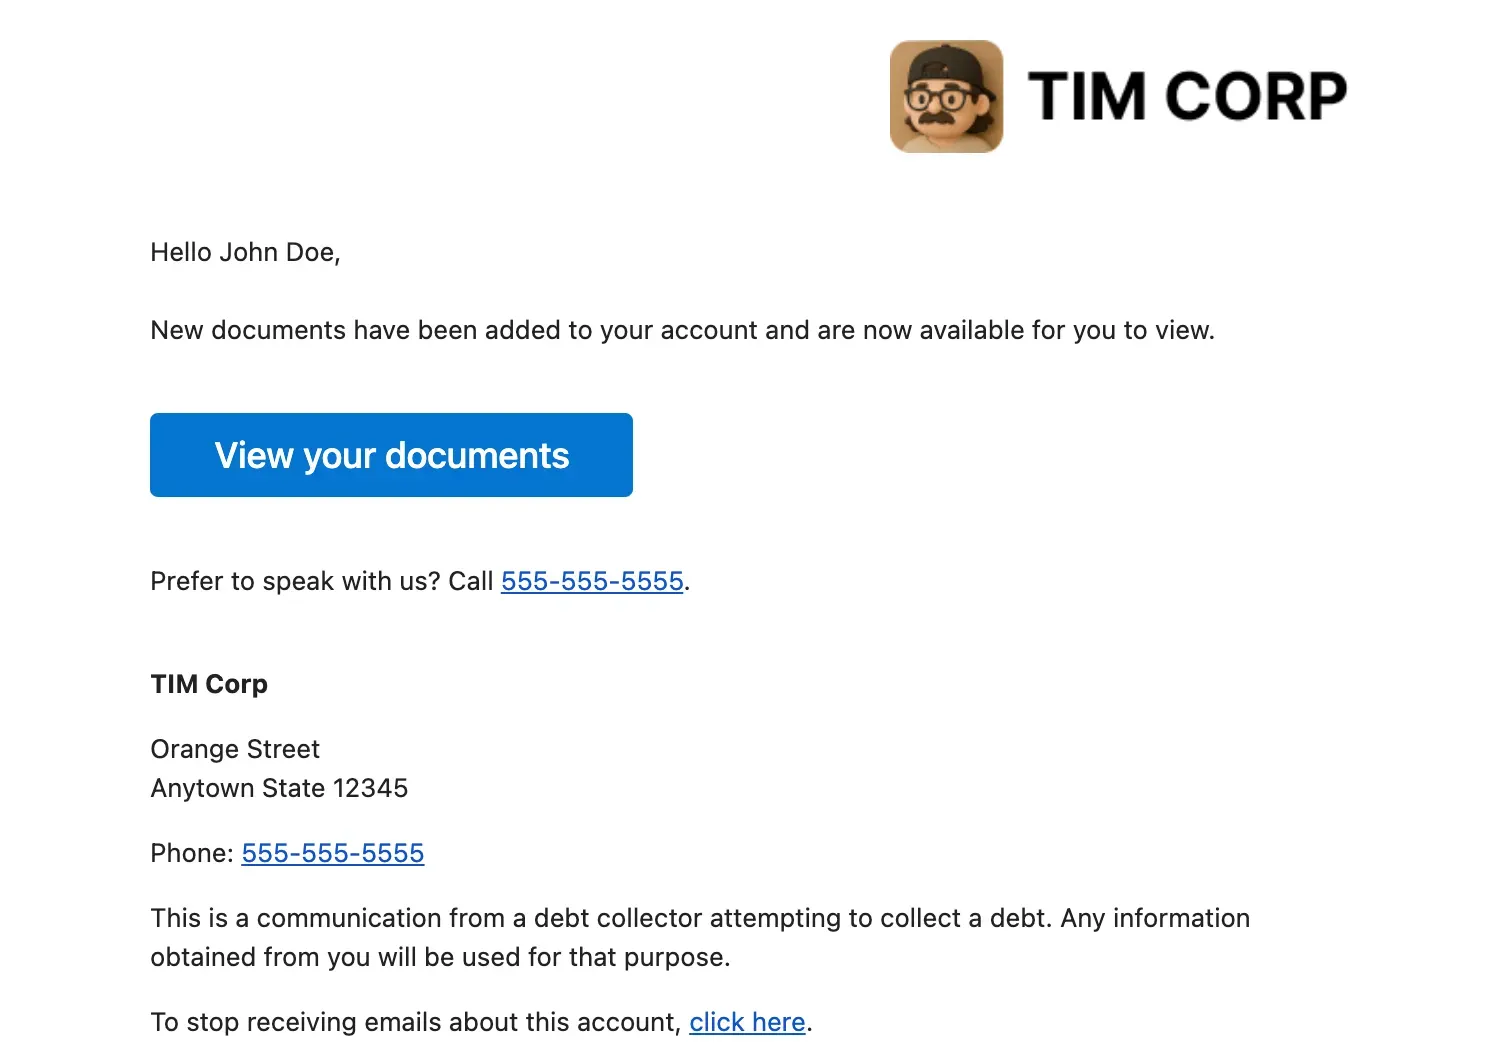Click the 'Prefer to speak with us?' text
Viewport: 1508px width, 1064px height.
[x=295, y=581]
